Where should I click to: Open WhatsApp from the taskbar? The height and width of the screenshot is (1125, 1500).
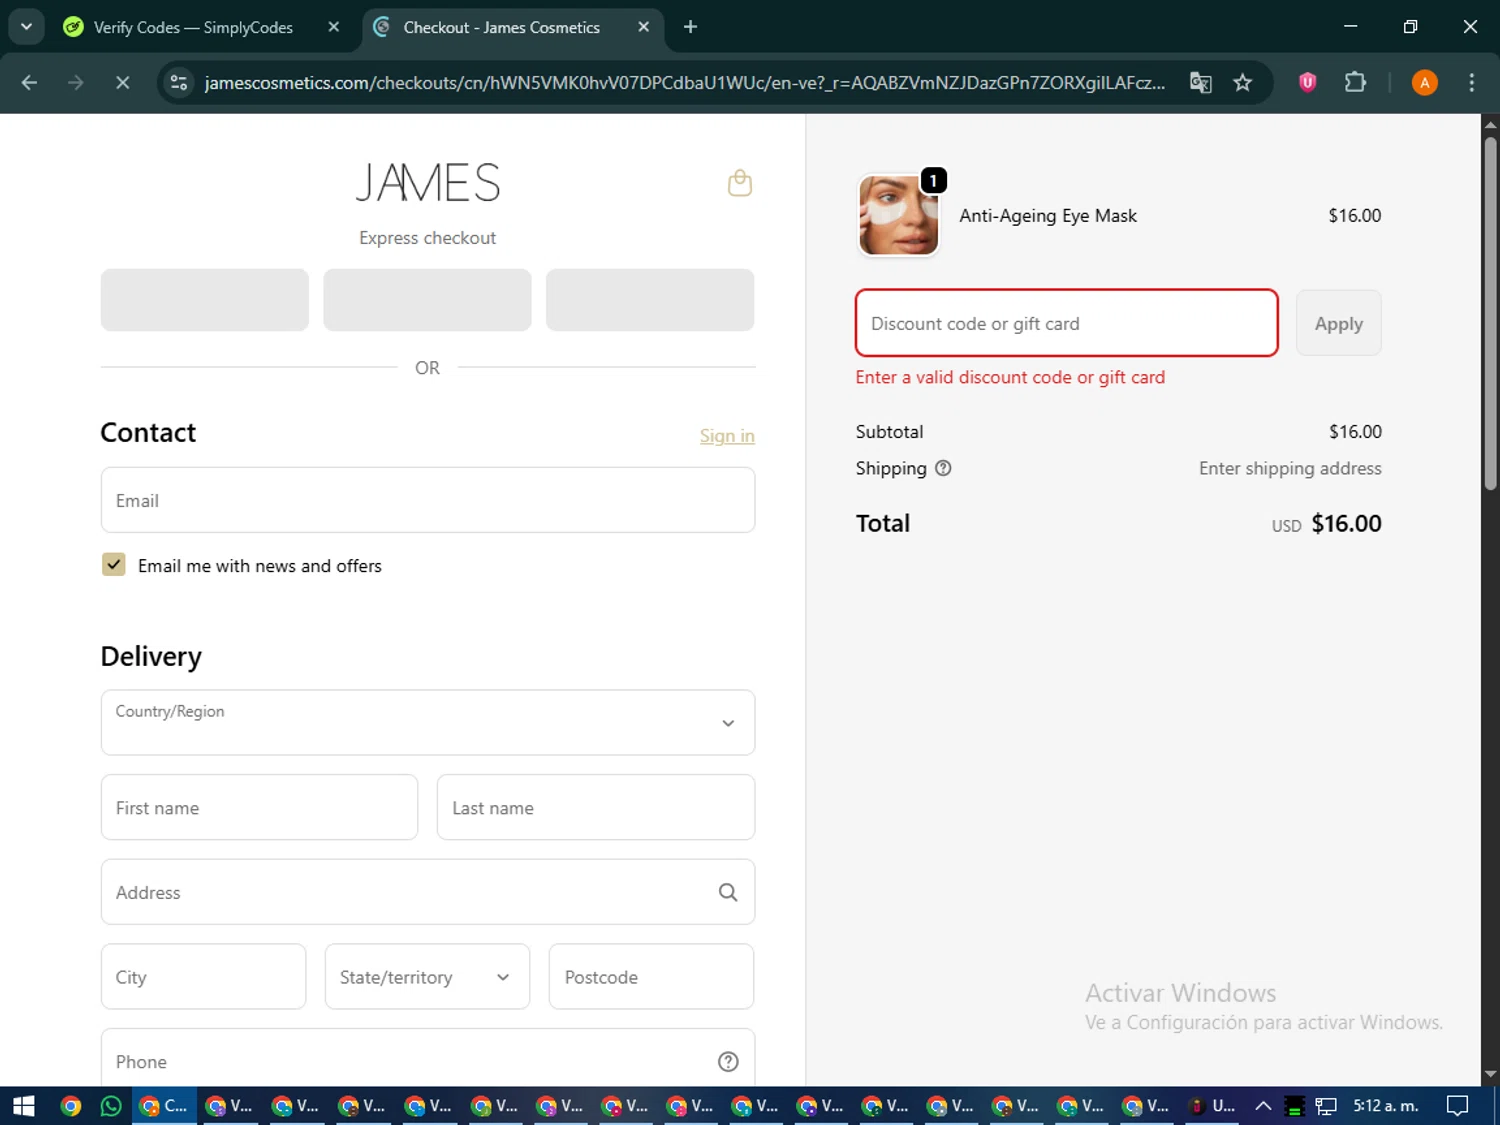point(111,1106)
